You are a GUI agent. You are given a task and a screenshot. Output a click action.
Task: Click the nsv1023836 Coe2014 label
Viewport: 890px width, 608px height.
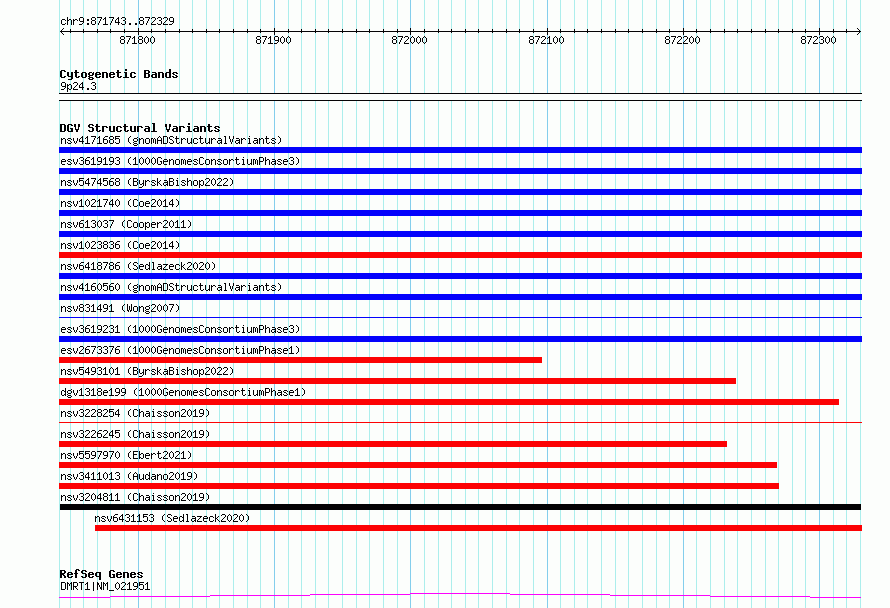coord(120,245)
